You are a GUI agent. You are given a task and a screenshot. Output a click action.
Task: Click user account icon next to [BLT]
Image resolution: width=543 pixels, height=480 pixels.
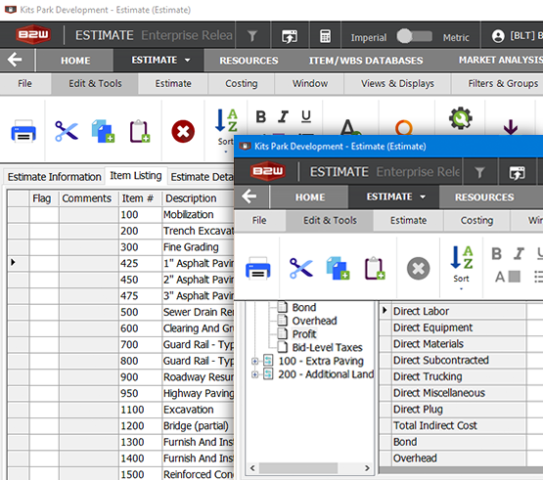click(498, 36)
